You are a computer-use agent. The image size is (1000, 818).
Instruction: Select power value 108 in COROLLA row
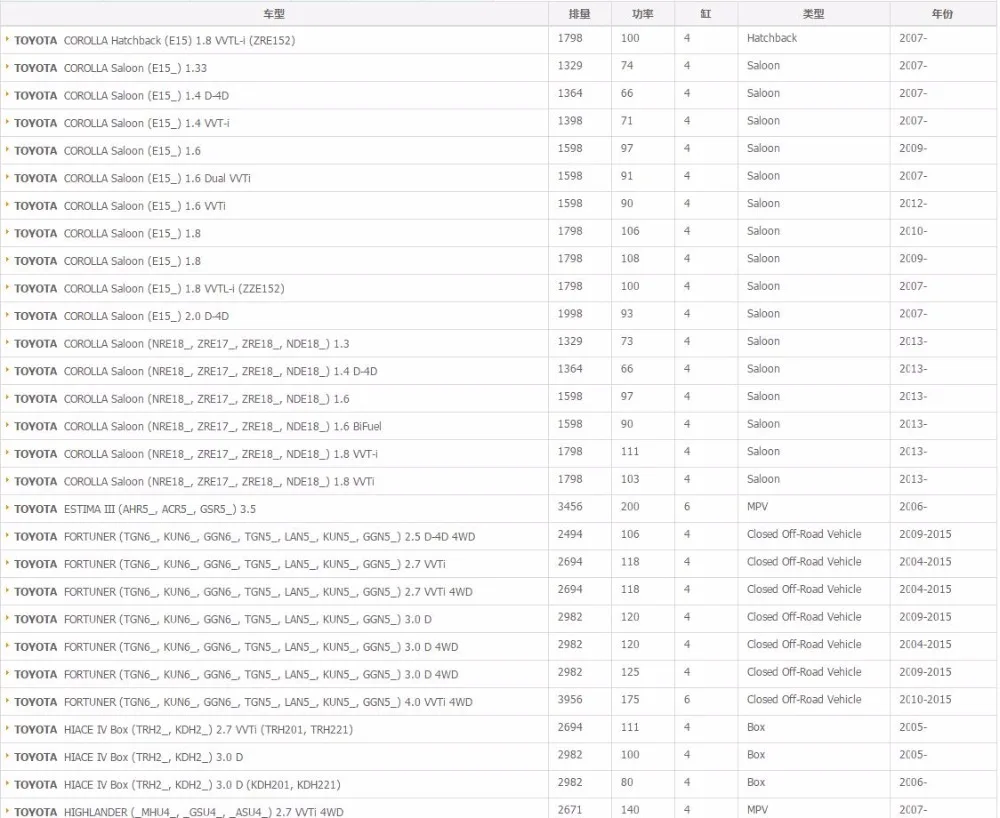pos(630,259)
